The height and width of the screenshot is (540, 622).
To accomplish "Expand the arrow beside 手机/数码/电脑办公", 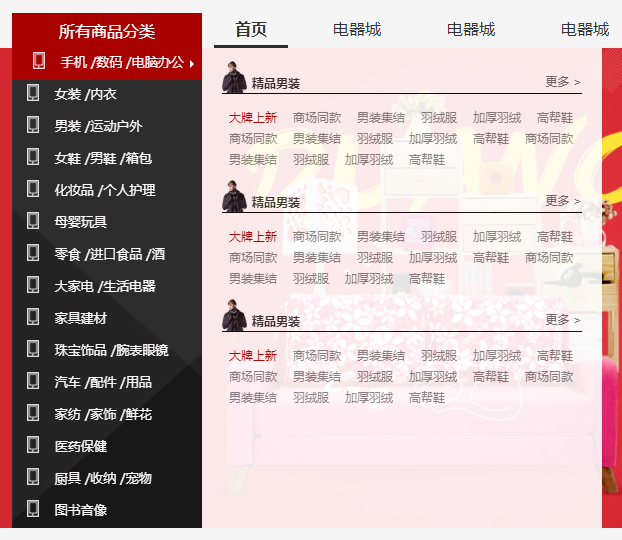I will tap(192, 63).
